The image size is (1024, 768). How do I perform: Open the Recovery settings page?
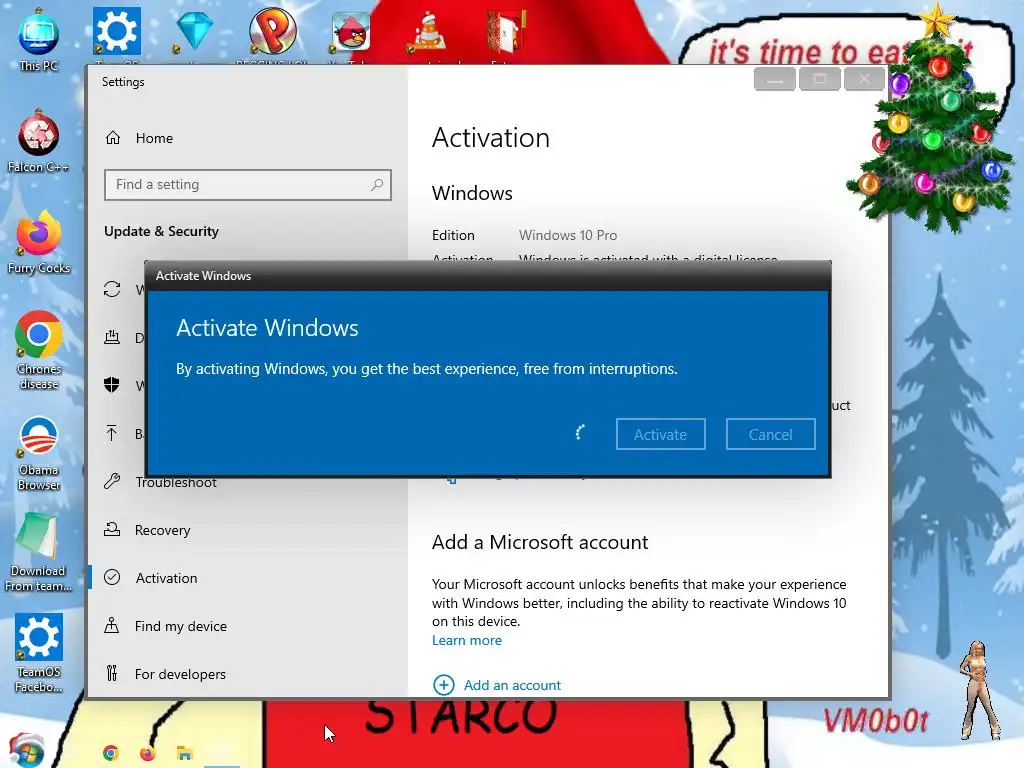162,530
